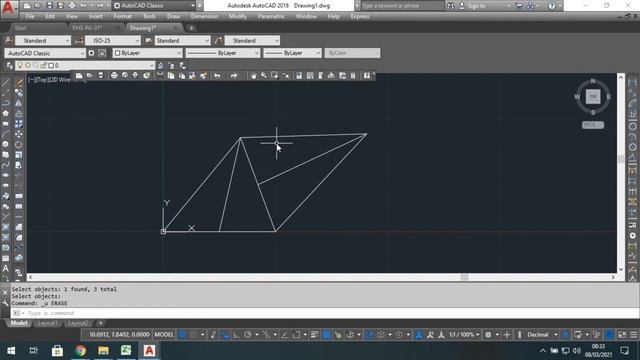The width and height of the screenshot is (640, 360).
Task: Click the Table Style icon
Action: [149, 40]
